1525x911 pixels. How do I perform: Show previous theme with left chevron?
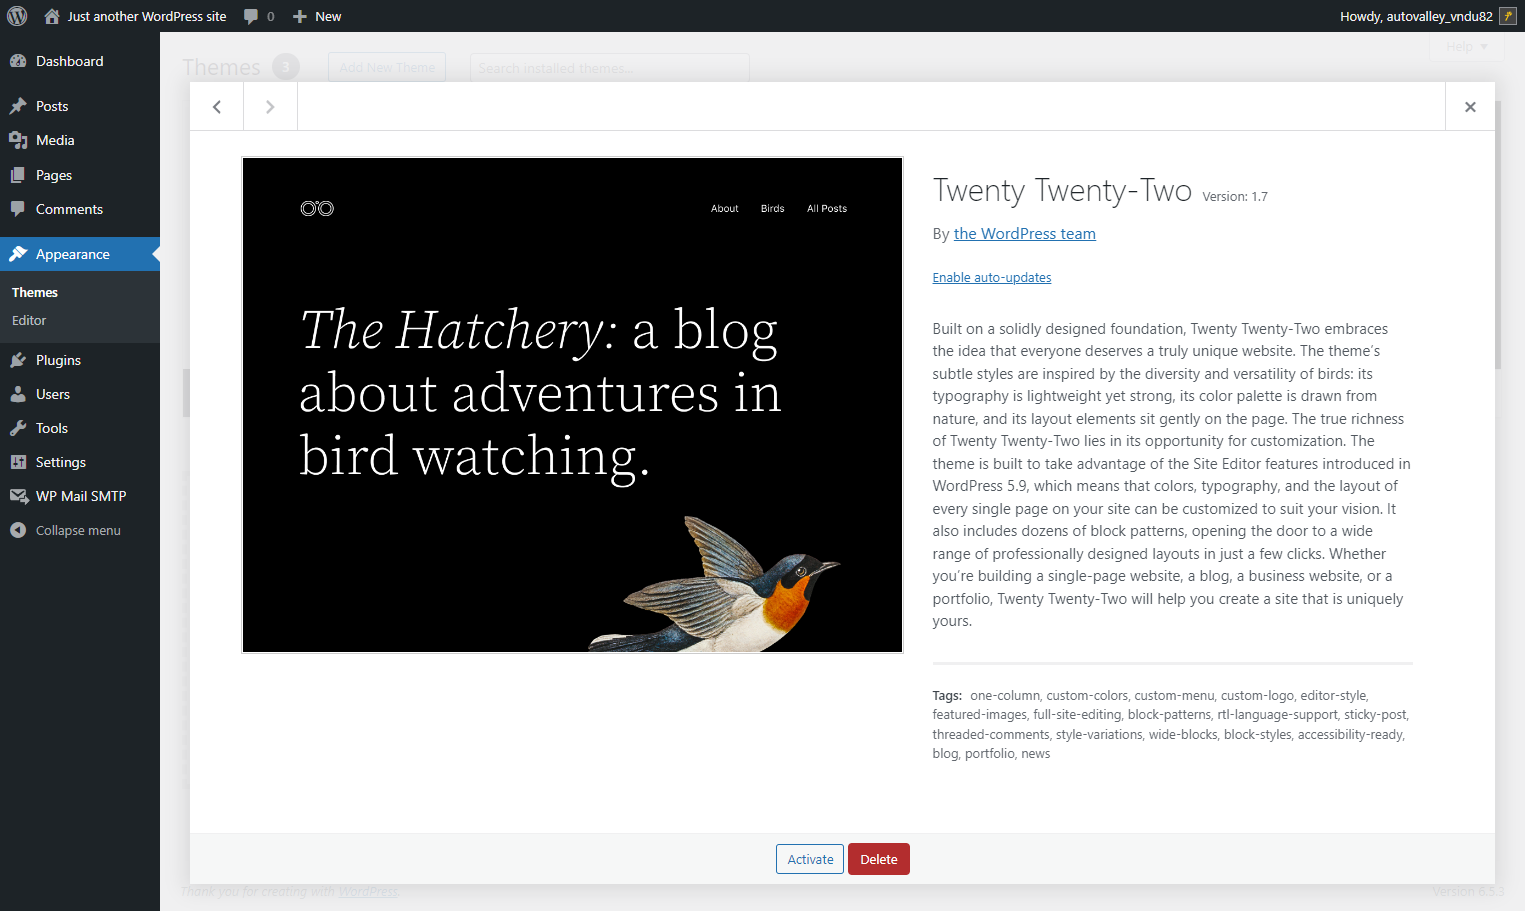pyautogui.click(x=217, y=107)
